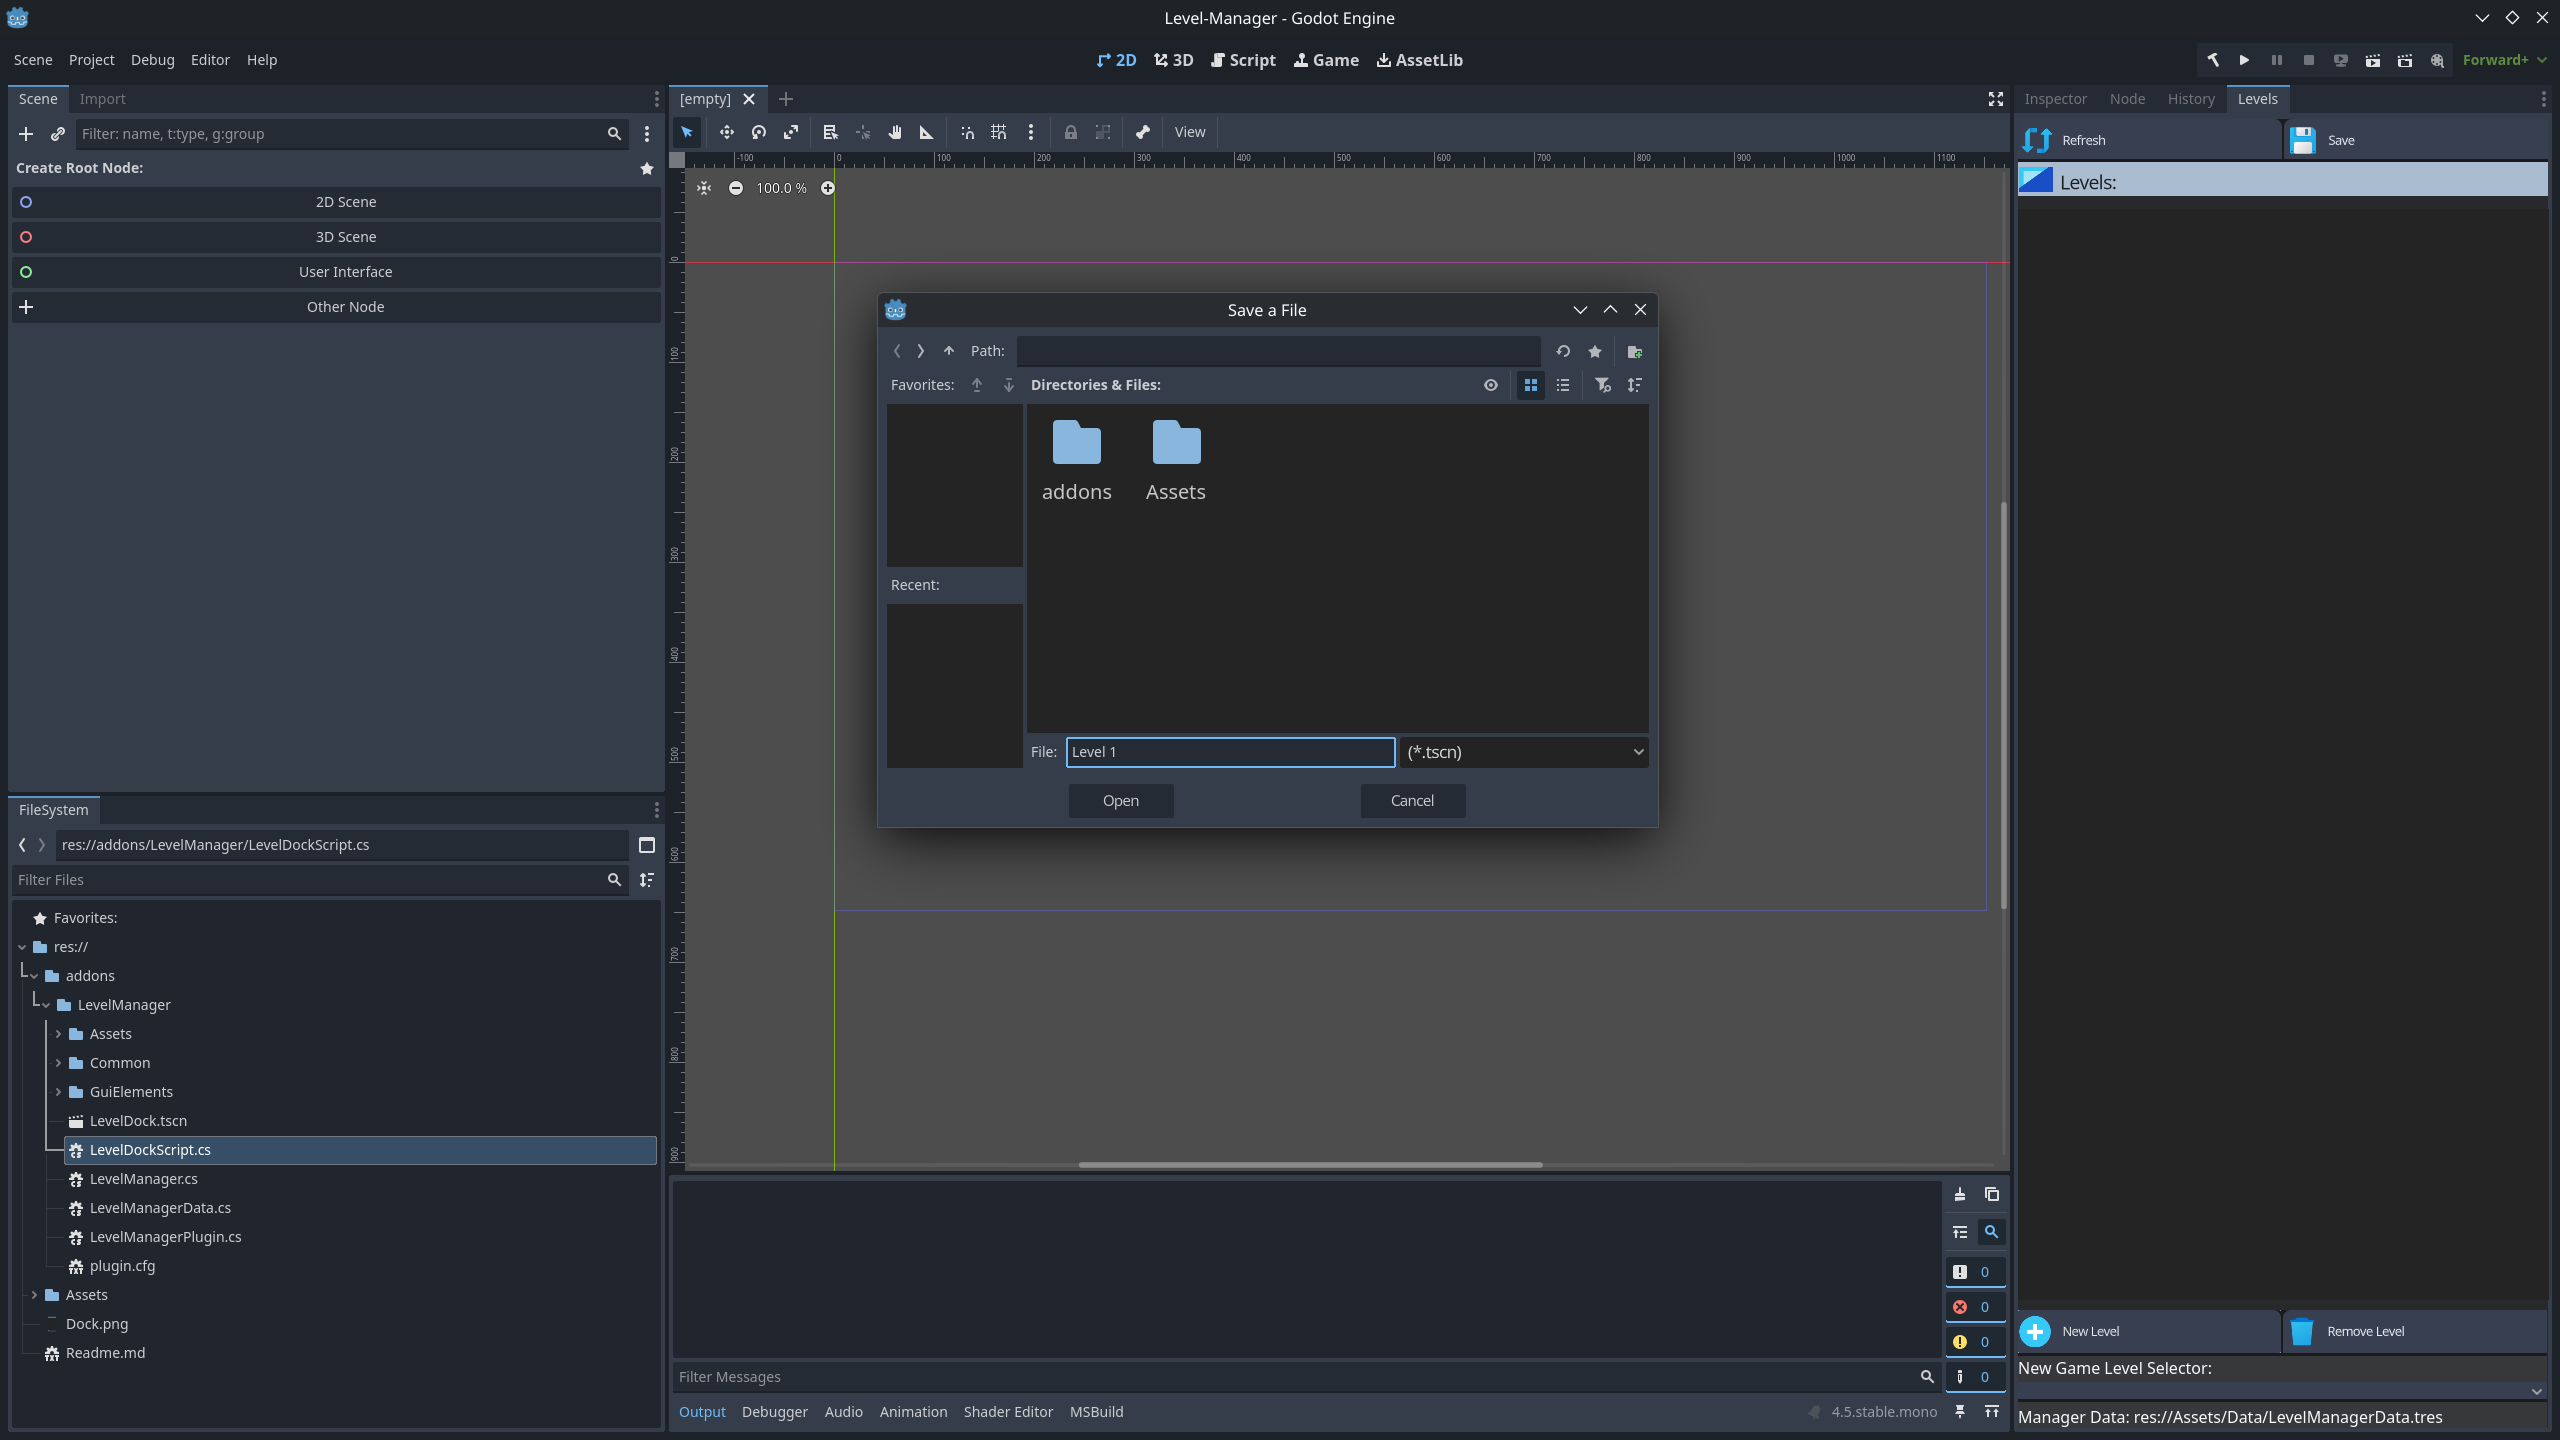Collapse the LevelManager folder
The height and width of the screenshot is (1440, 2560).
coord(46,1005)
